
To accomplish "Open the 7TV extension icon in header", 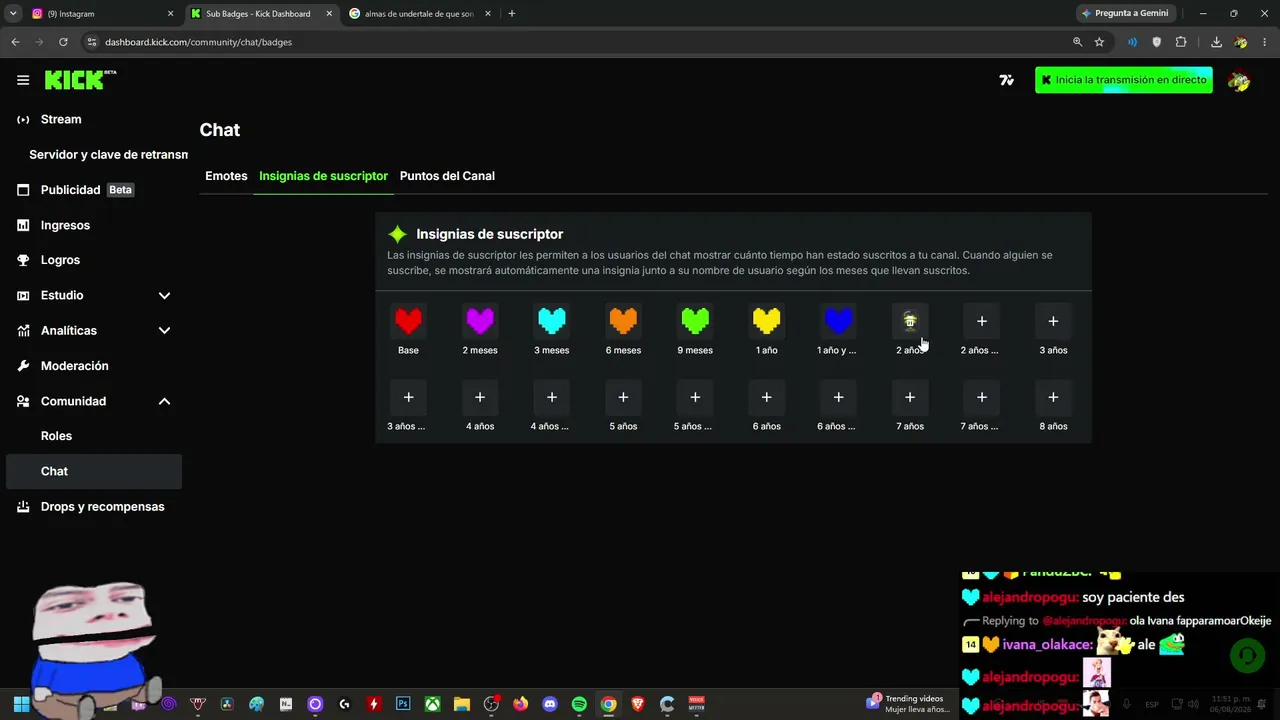I will 1007,80.
